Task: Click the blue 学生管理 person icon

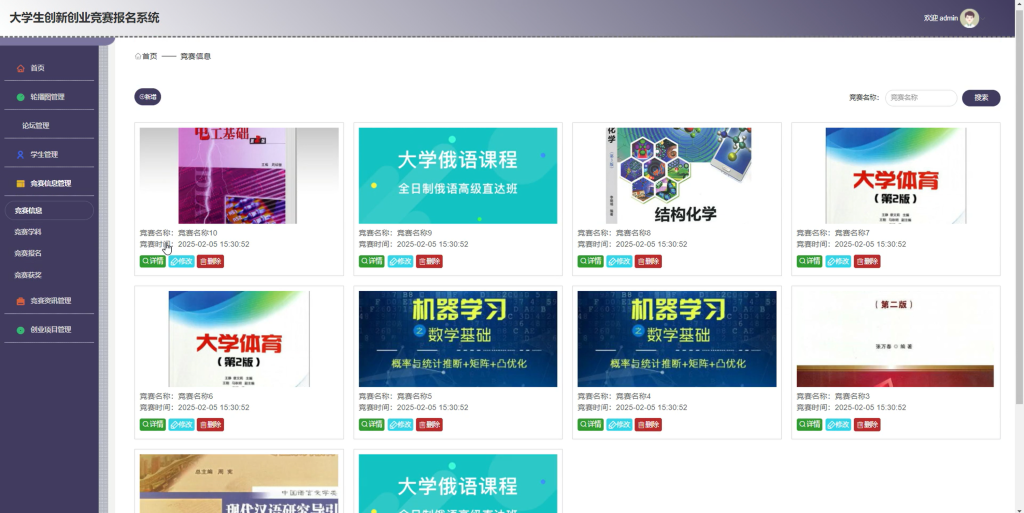Action: pos(20,155)
